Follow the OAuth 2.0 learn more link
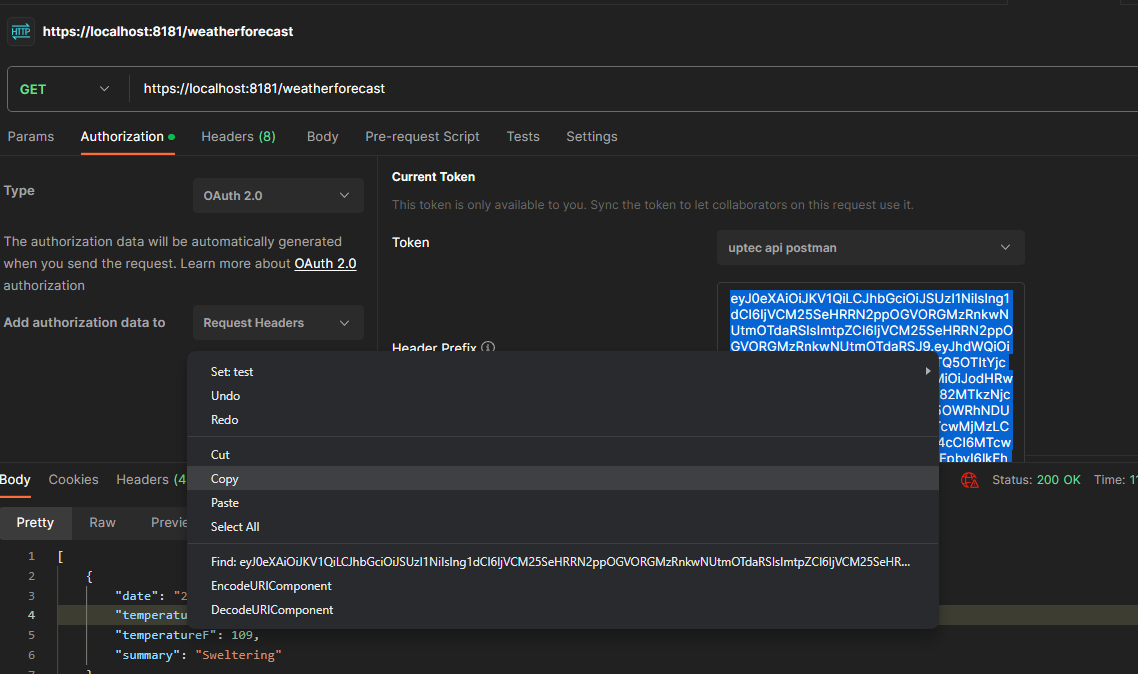This screenshot has width=1138, height=674. point(325,264)
